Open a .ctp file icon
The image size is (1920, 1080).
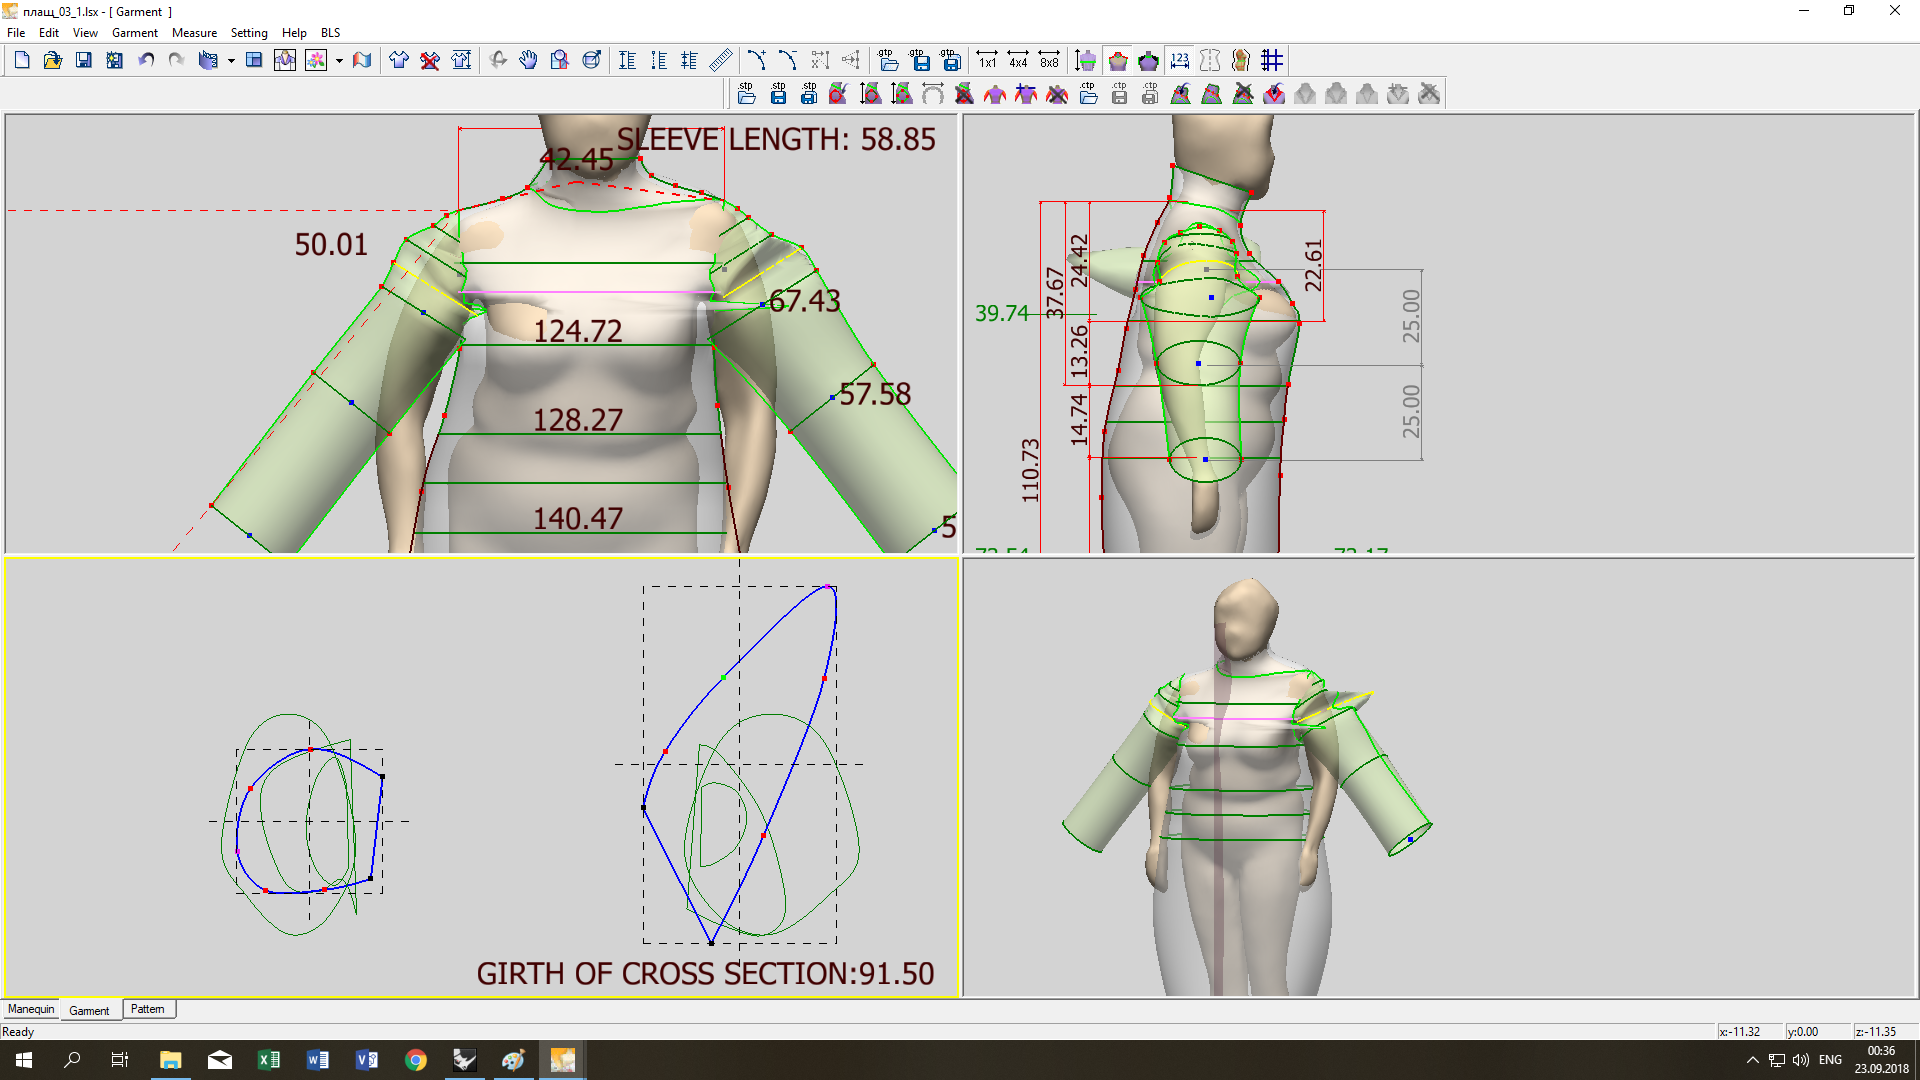1089,94
